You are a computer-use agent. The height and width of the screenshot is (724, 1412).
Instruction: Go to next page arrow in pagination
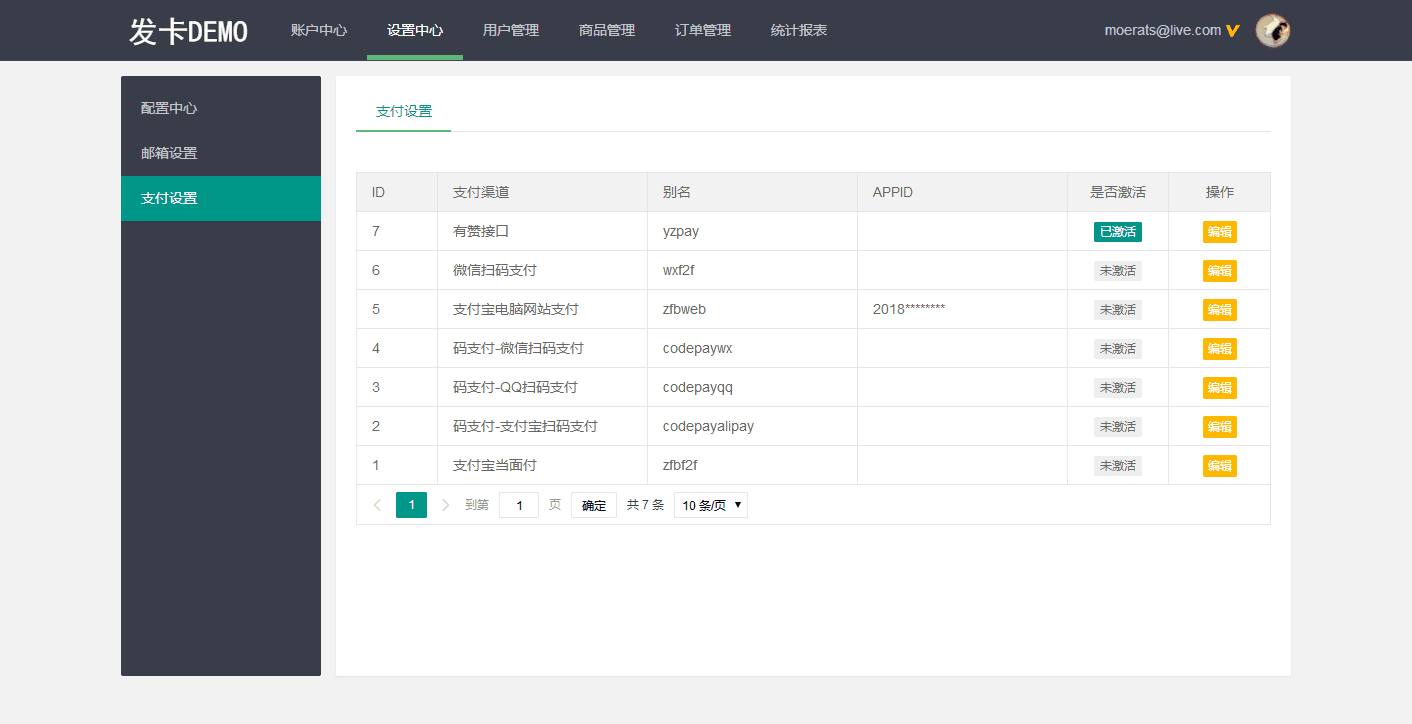point(446,505)
